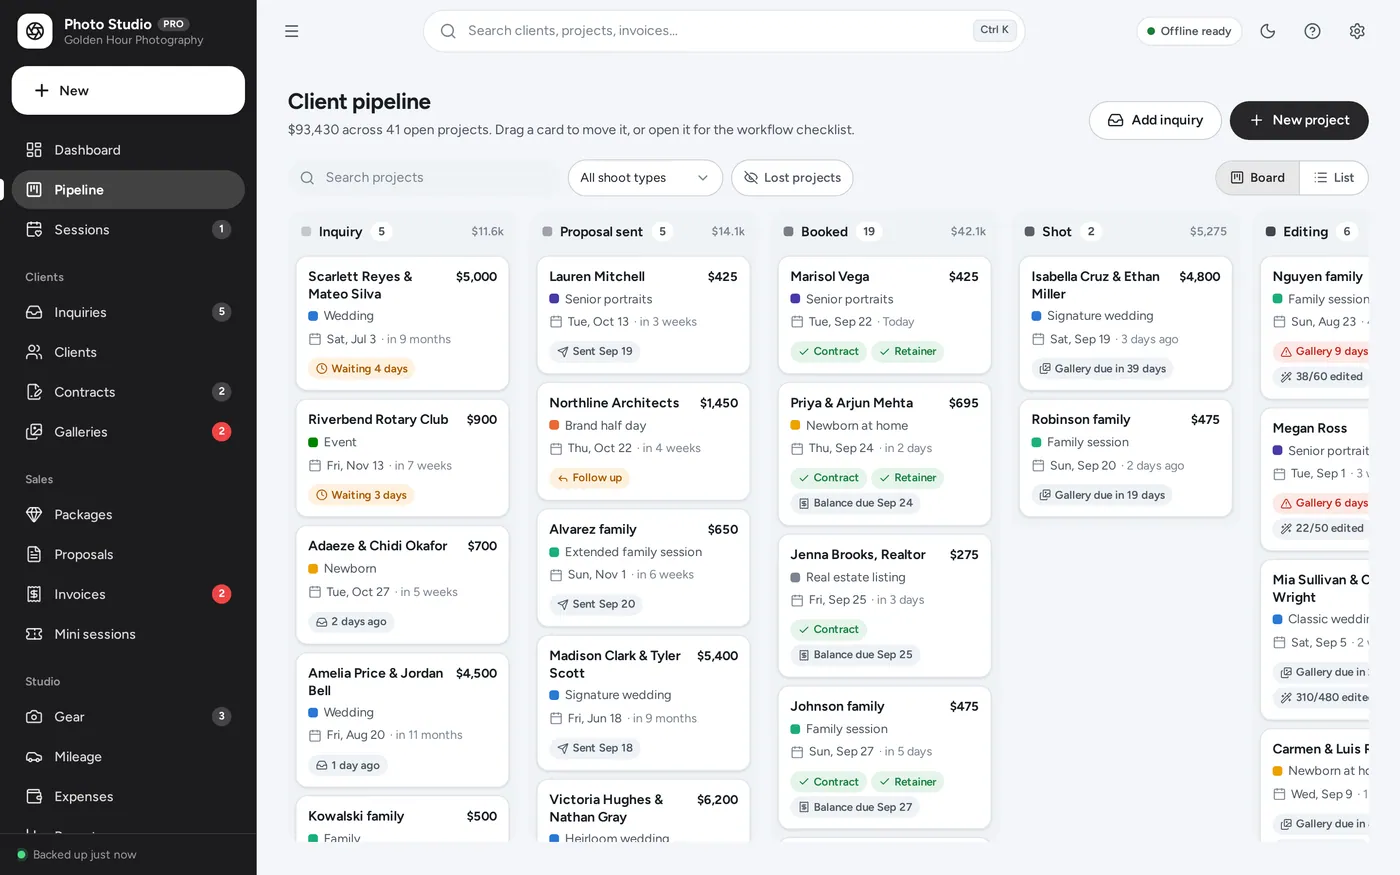This screenshot has height=875, width=1400.
Task: Click Balance due Sep 25 chip
Action: (x=855, y=655)
